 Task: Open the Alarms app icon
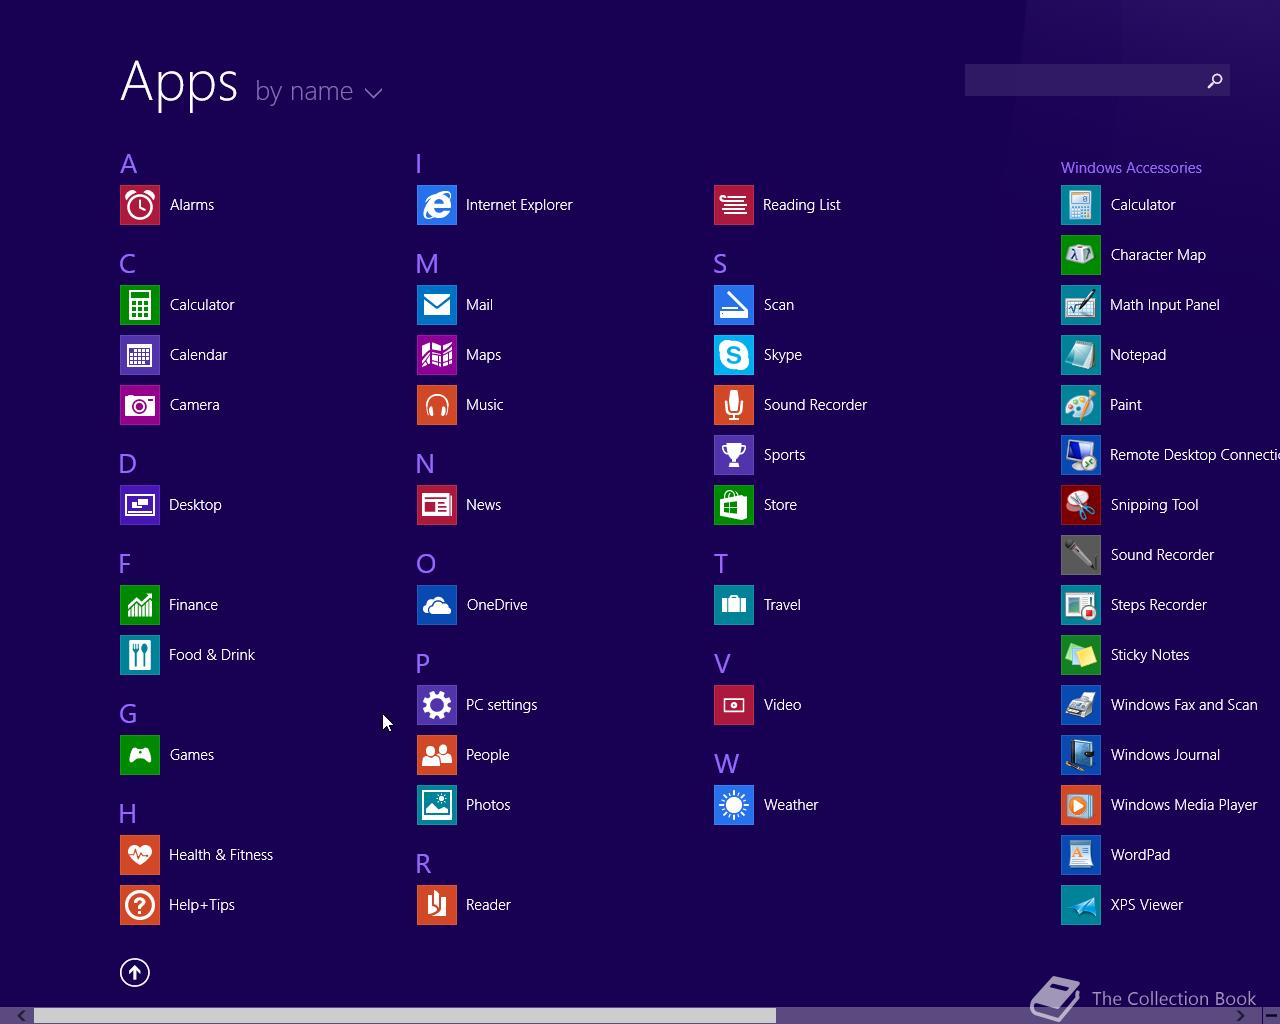(x=140, y=205)
